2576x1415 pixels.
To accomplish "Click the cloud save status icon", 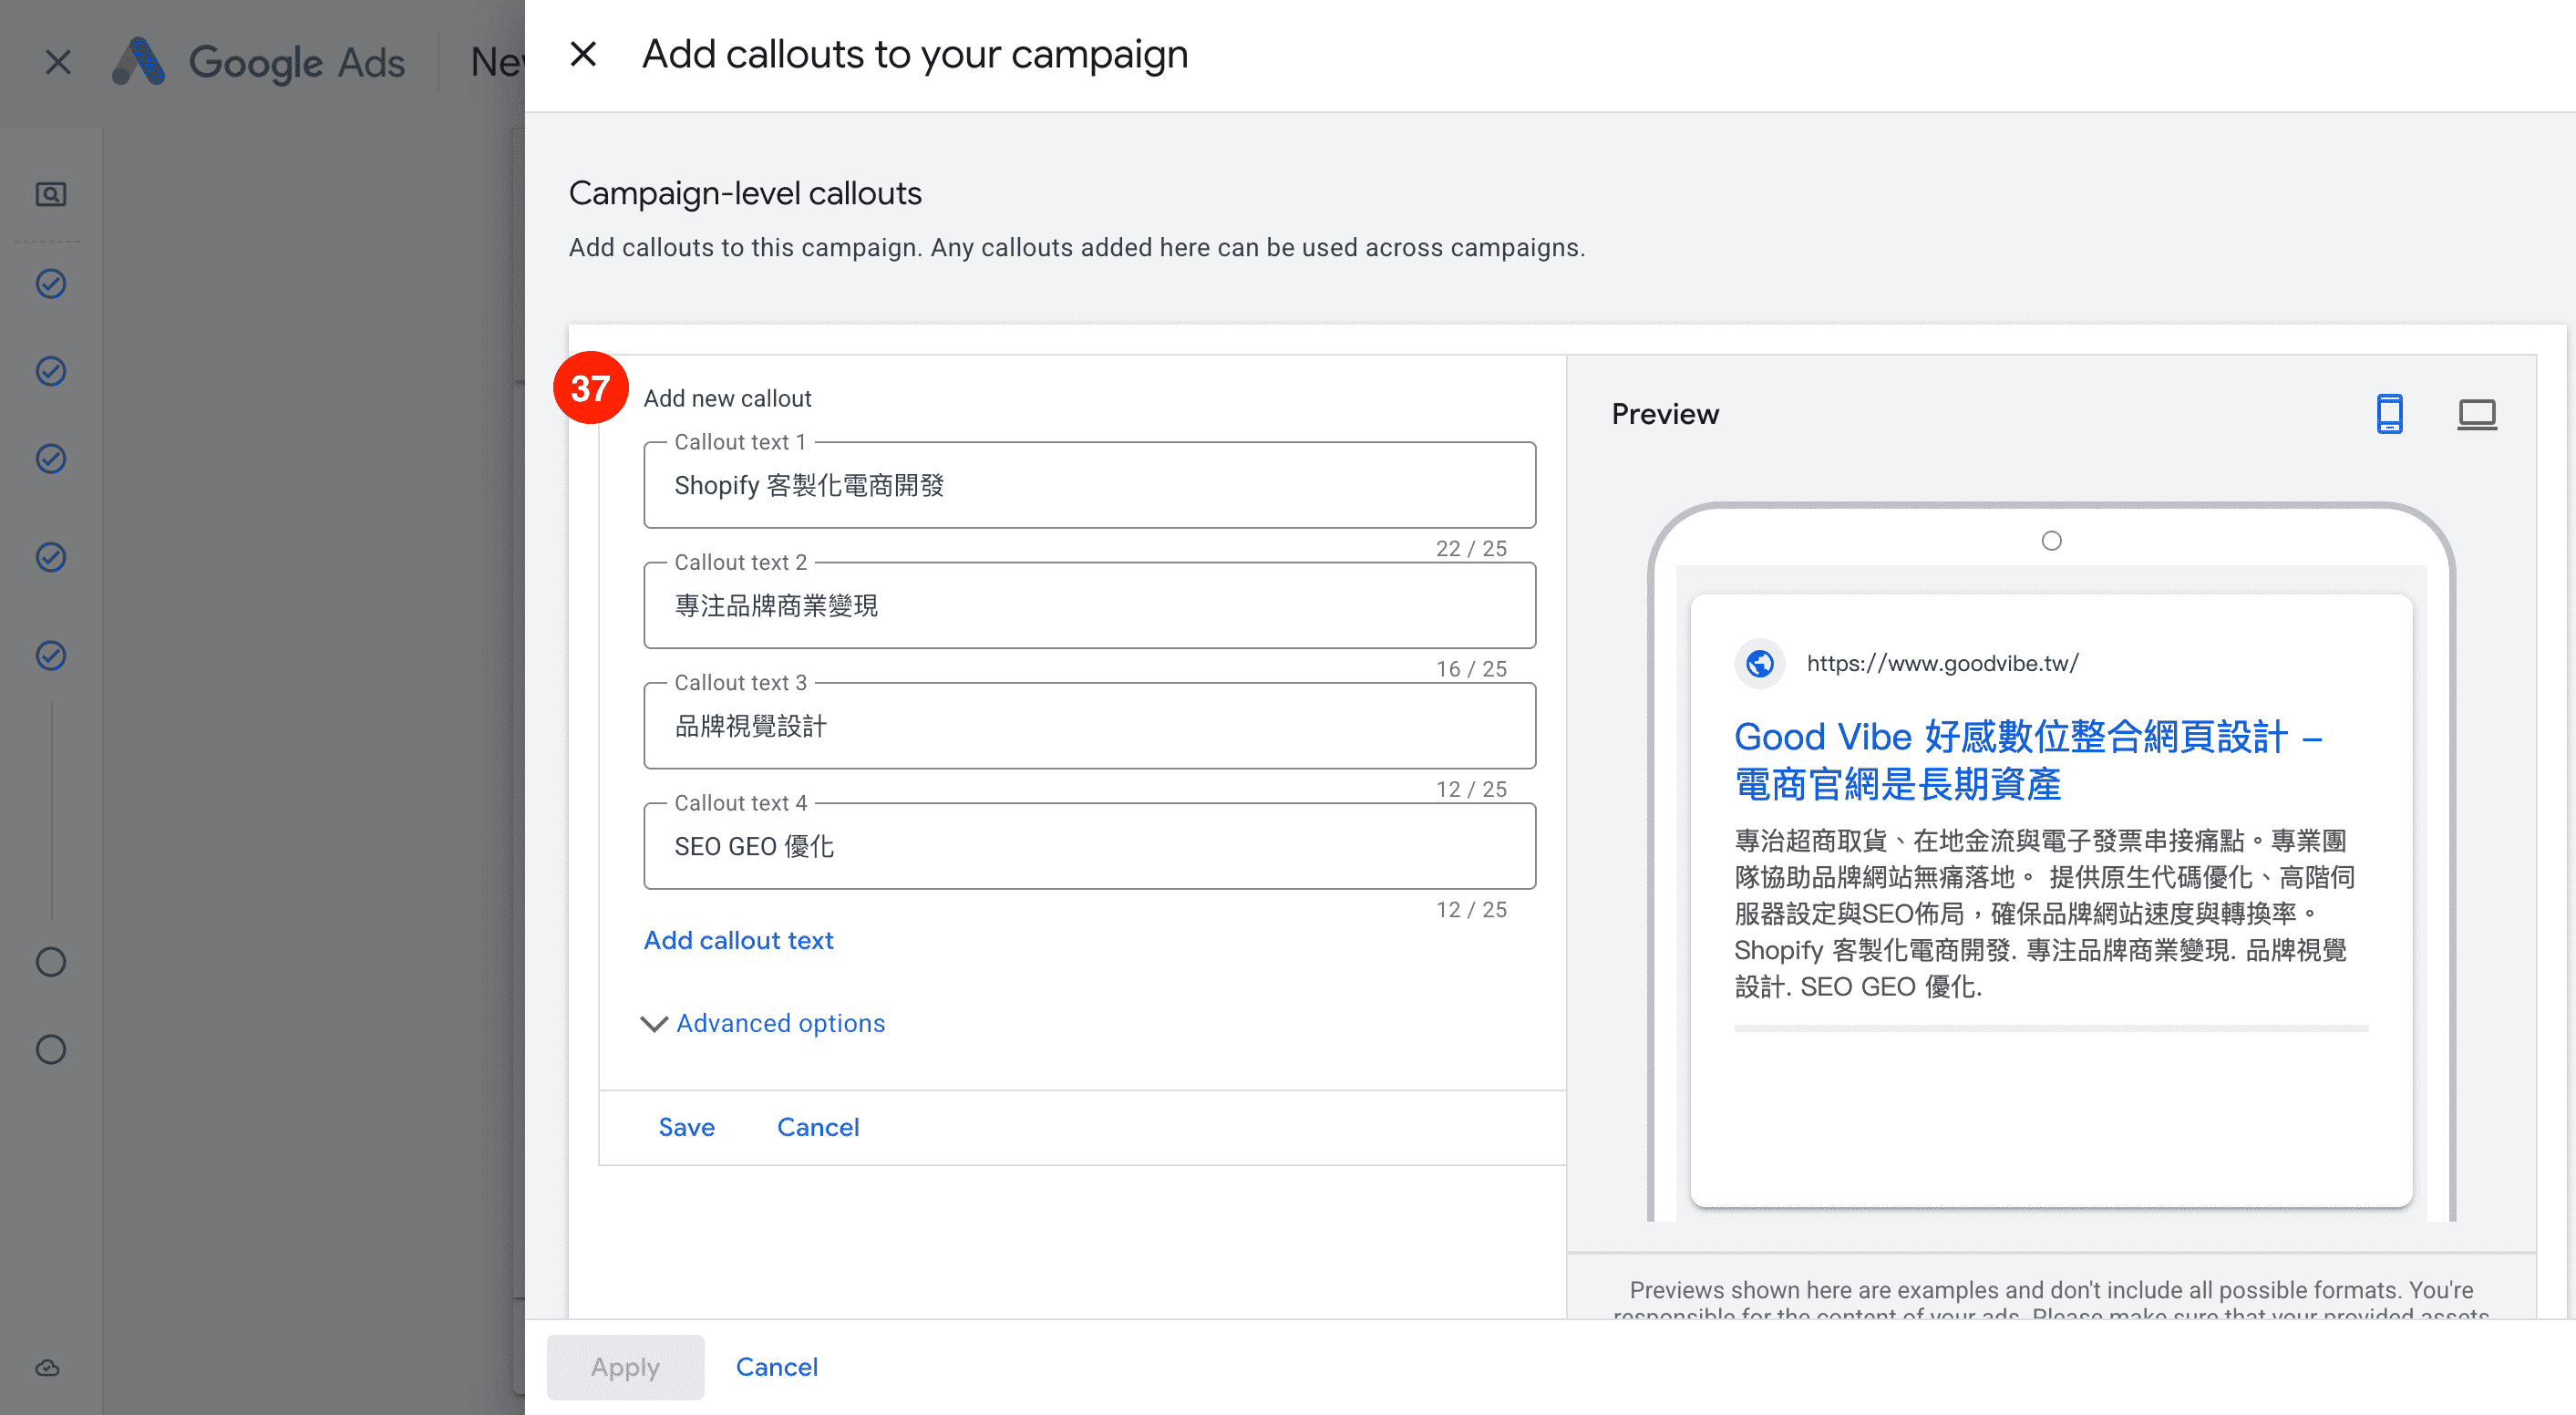I will (x=48, y=1368).
